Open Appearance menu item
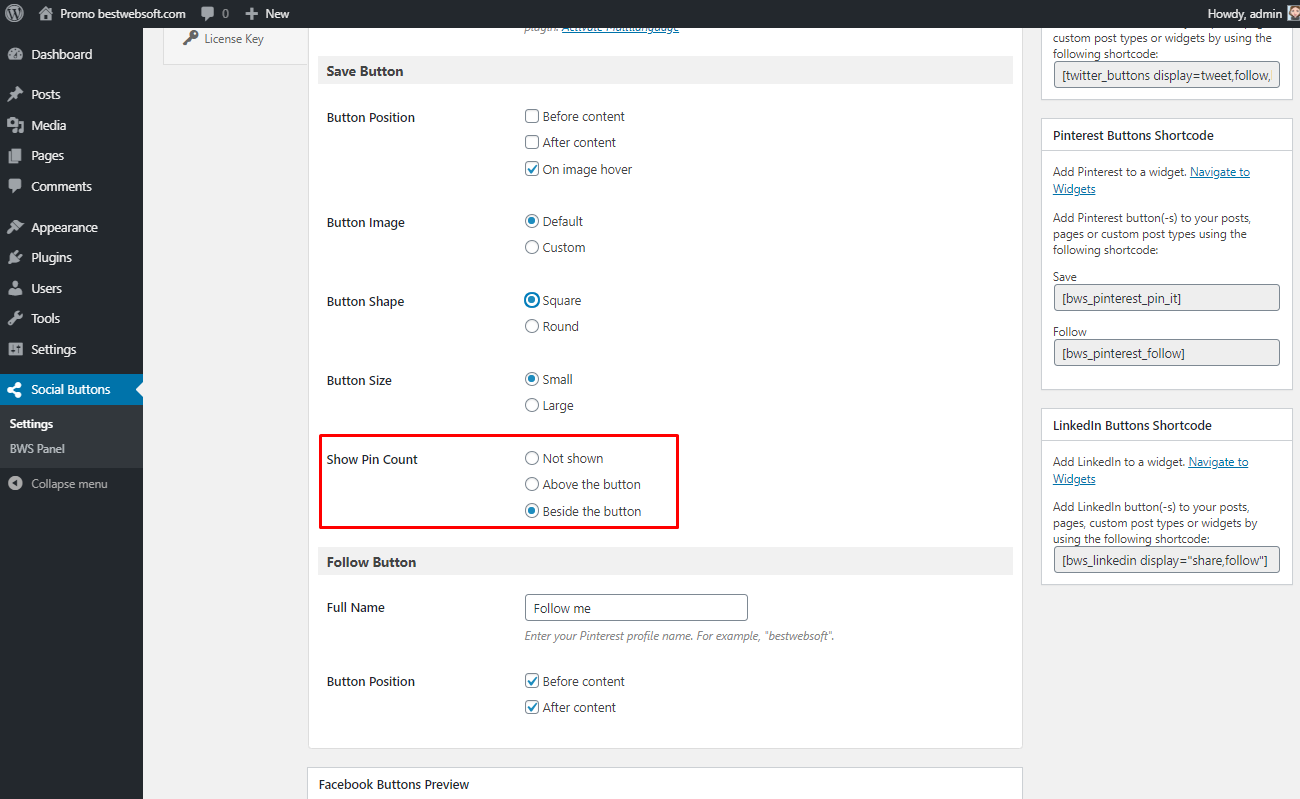The width and height of the screenshot is (1300, 799). point(71,227)
